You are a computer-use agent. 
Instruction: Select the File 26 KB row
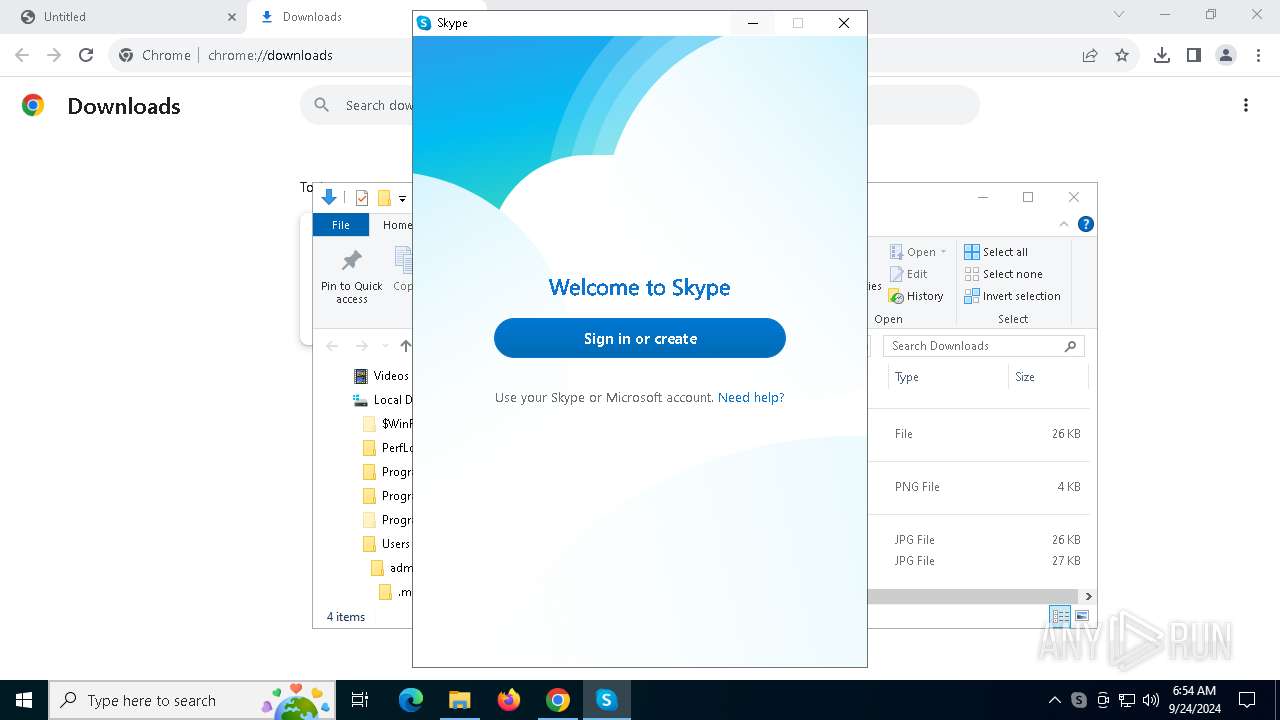tap(979, 434)
